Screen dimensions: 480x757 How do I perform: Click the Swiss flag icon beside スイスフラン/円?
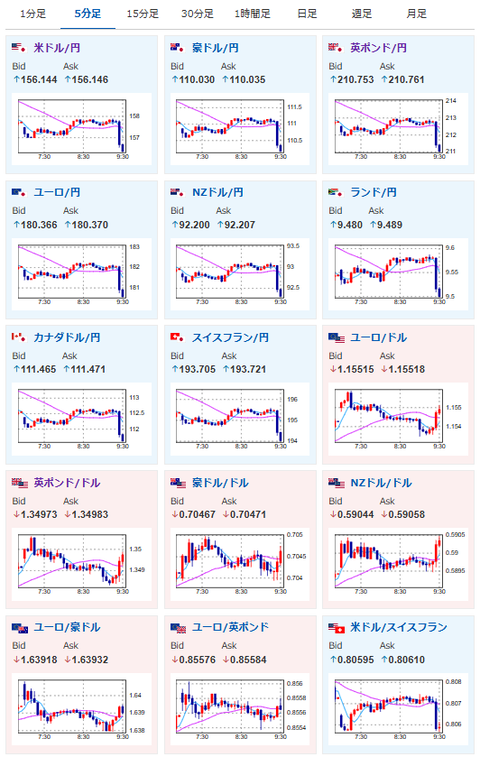coord(177,337)
